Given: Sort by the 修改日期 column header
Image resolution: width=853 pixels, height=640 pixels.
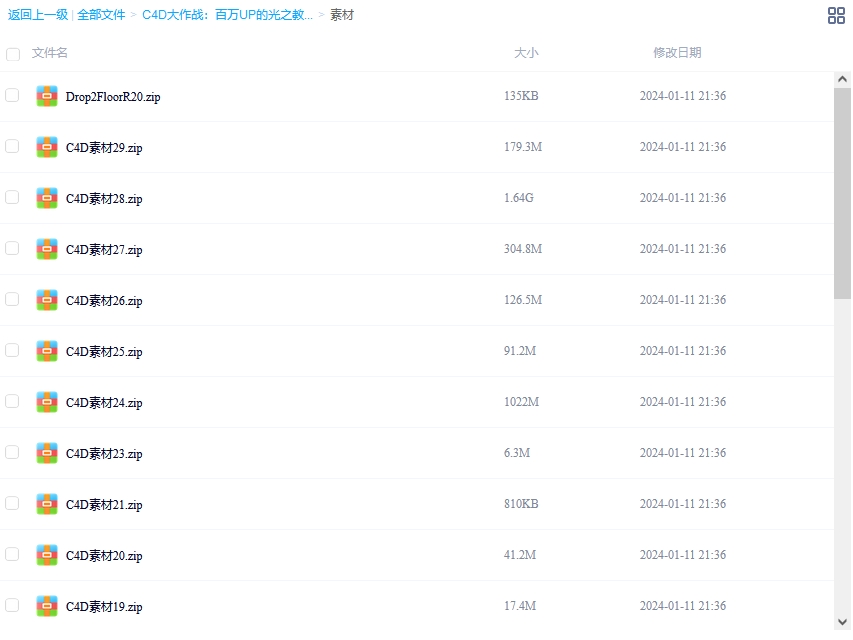Looking at the screenshot, I should [x=677, y=53].
